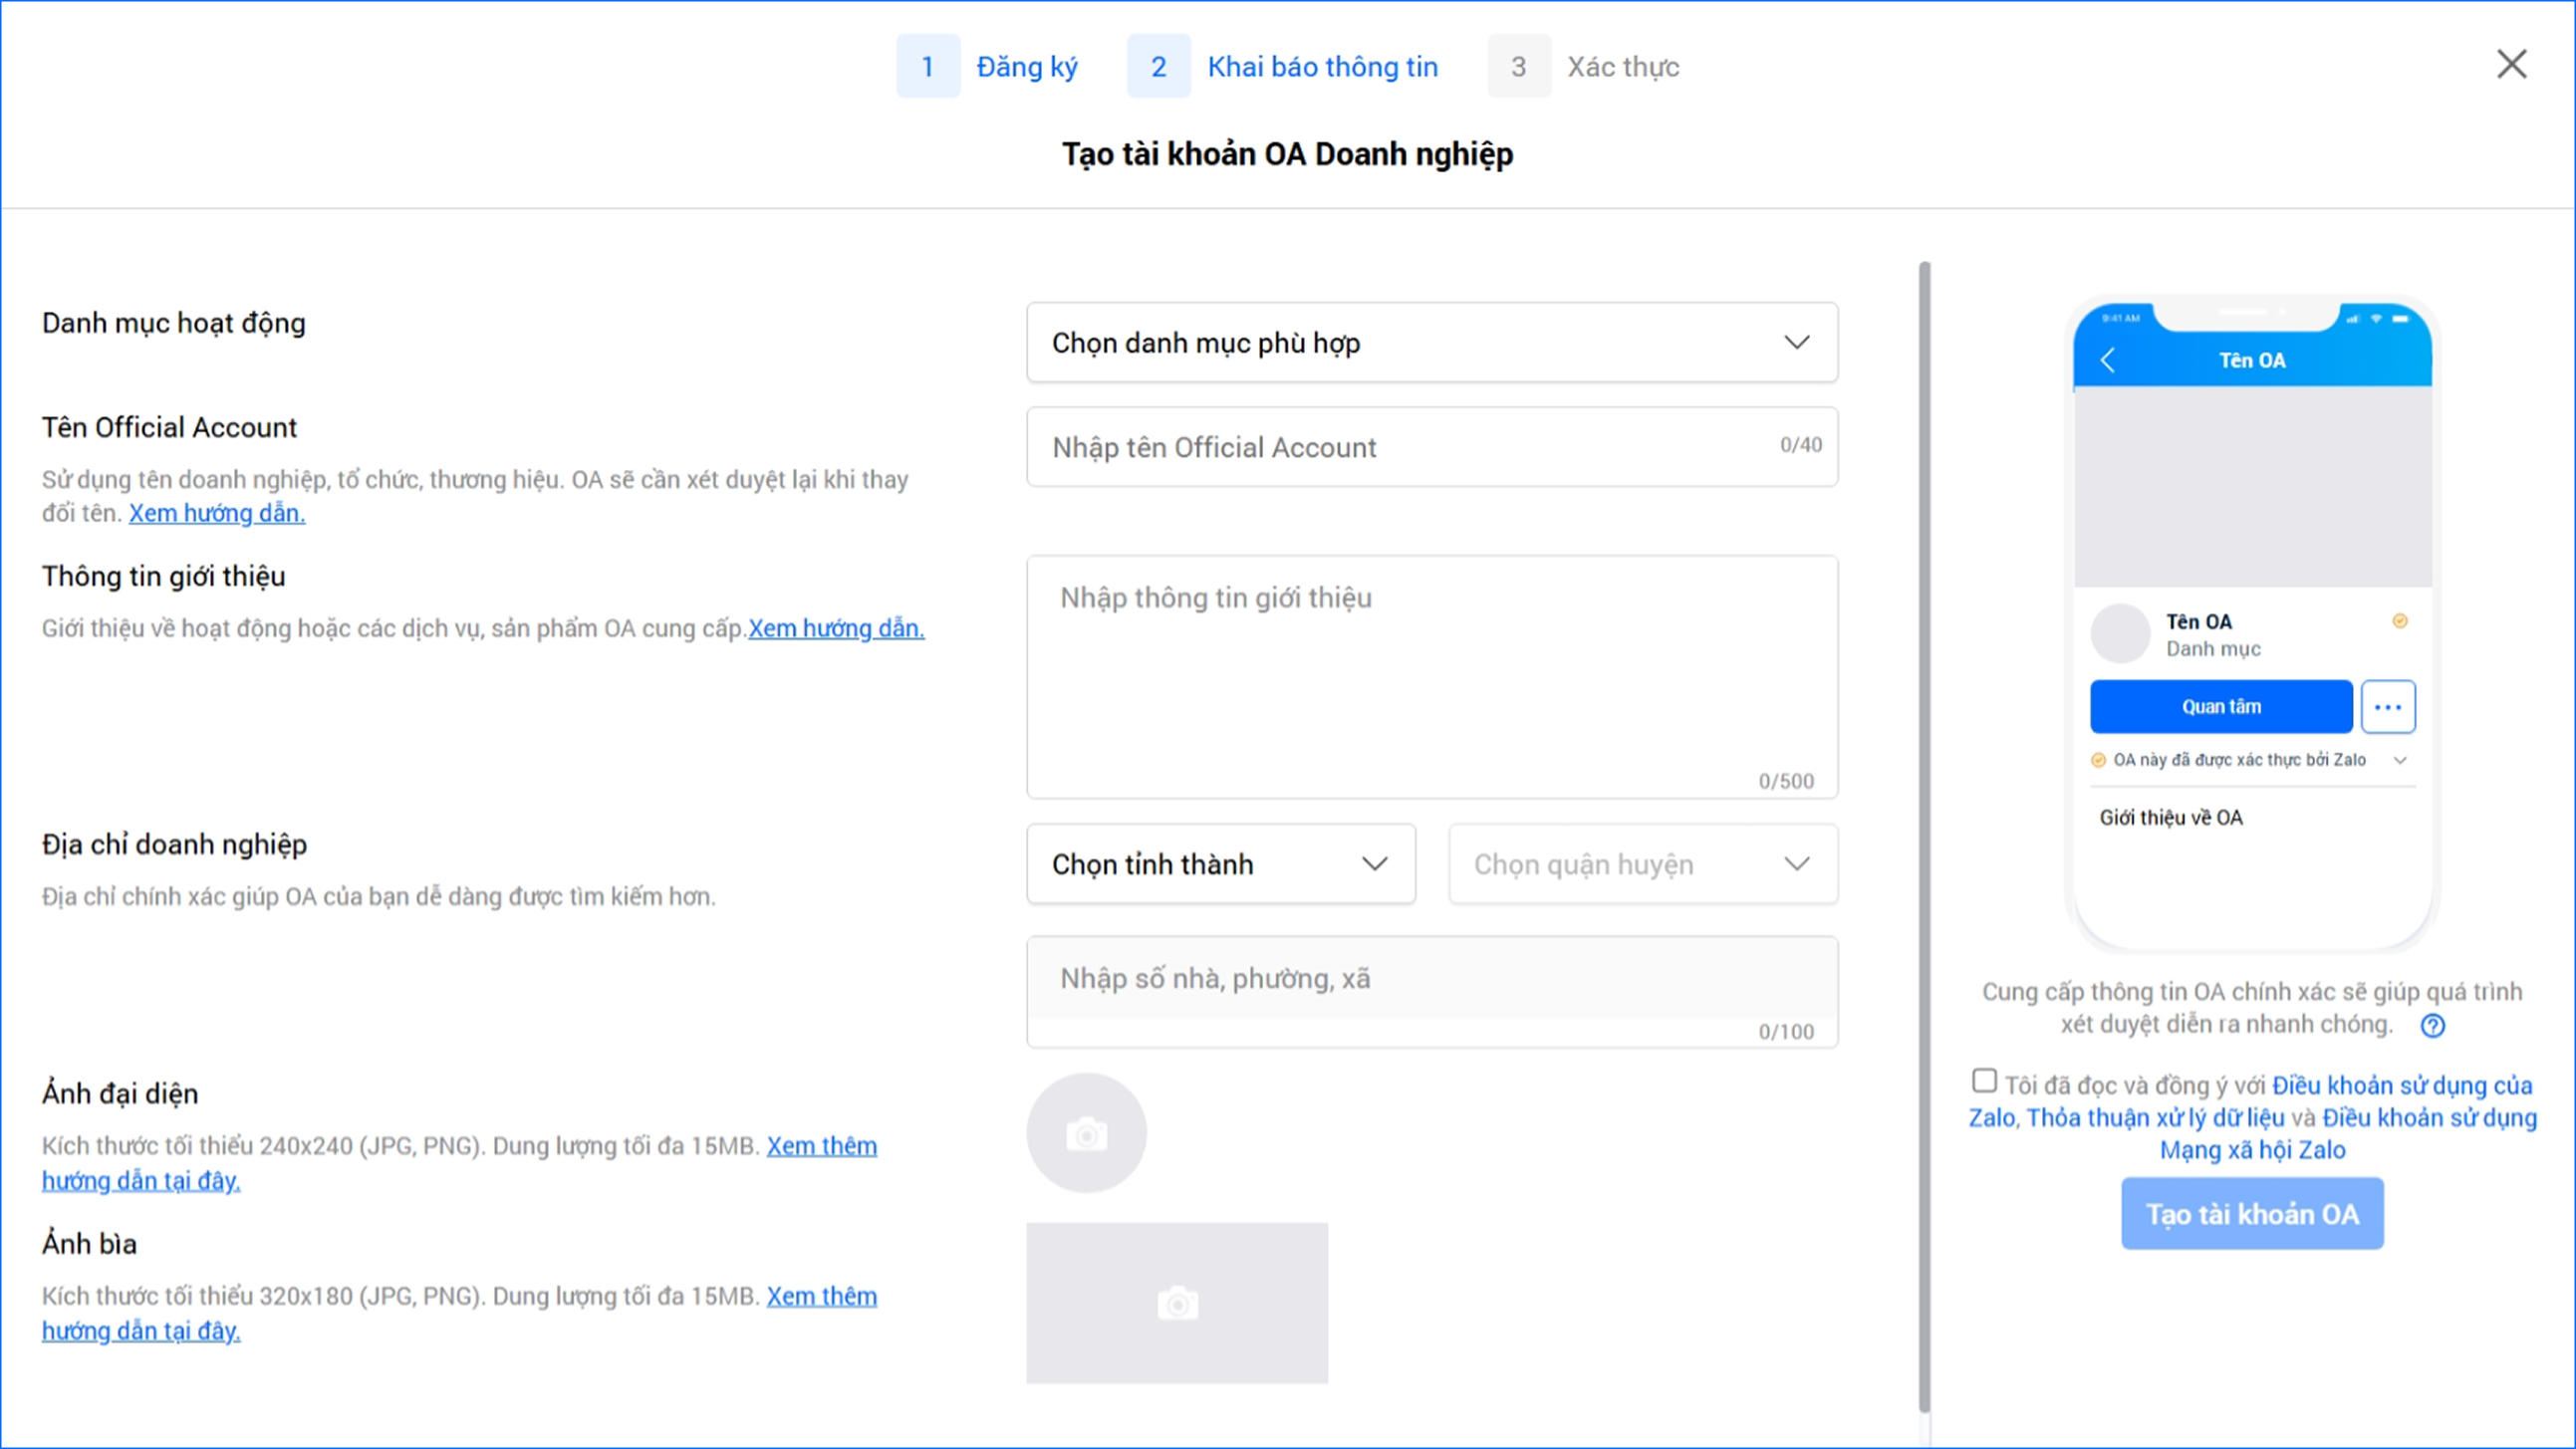
Task: Tick the terms agreement checkbox
Action: pos(1984,1081)
